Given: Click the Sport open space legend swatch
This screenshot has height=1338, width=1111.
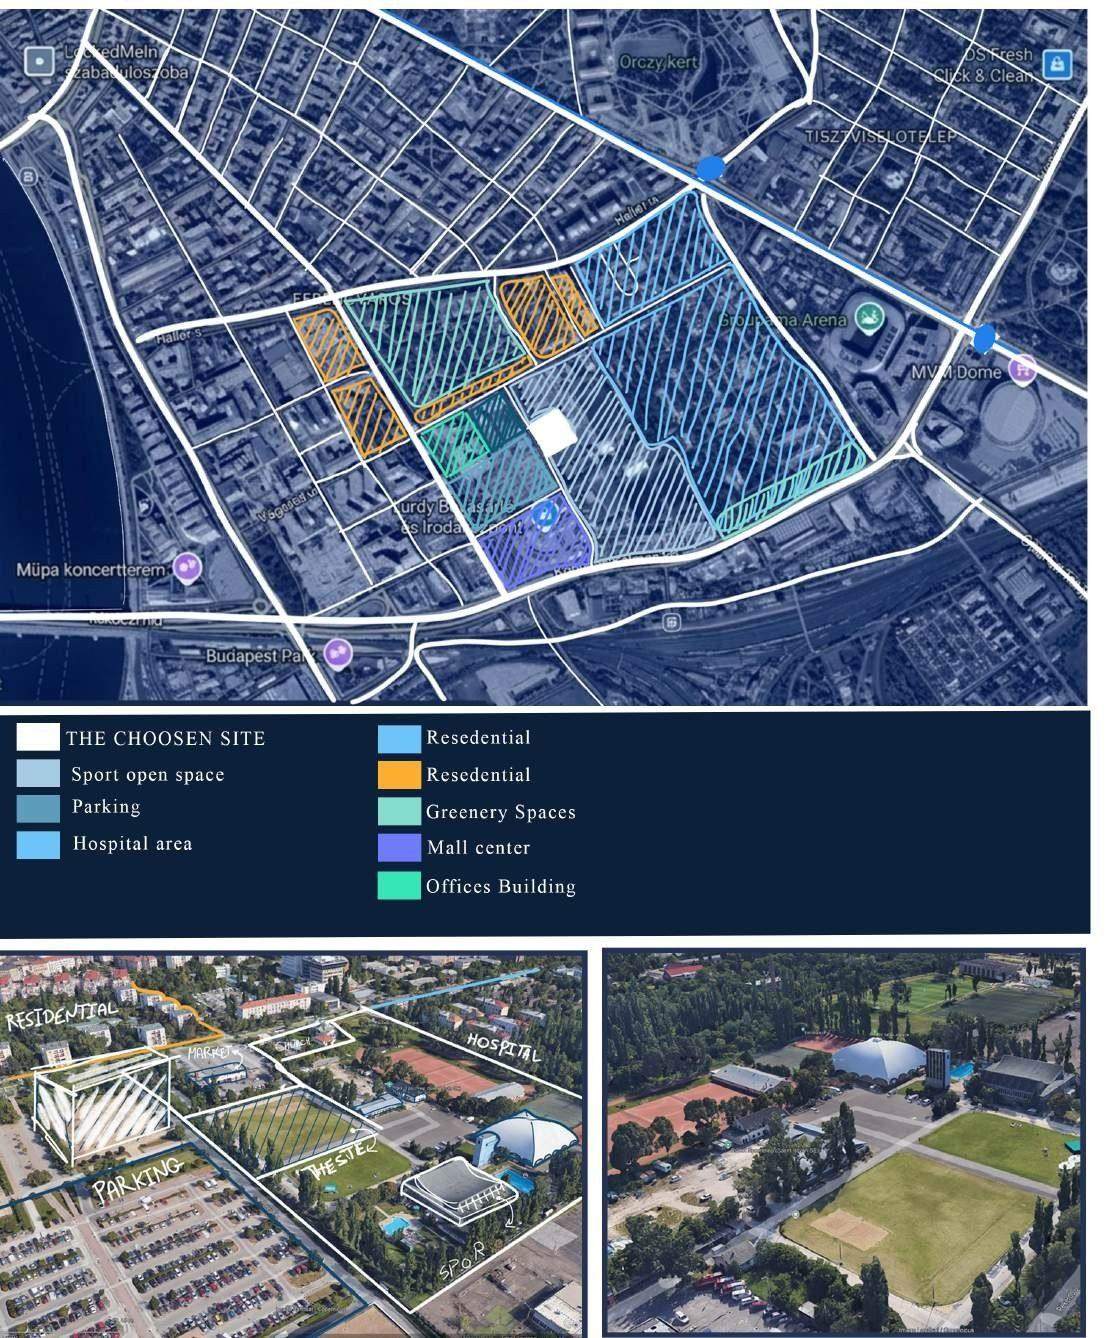Looking at the screenshot, I should (37, 774).
